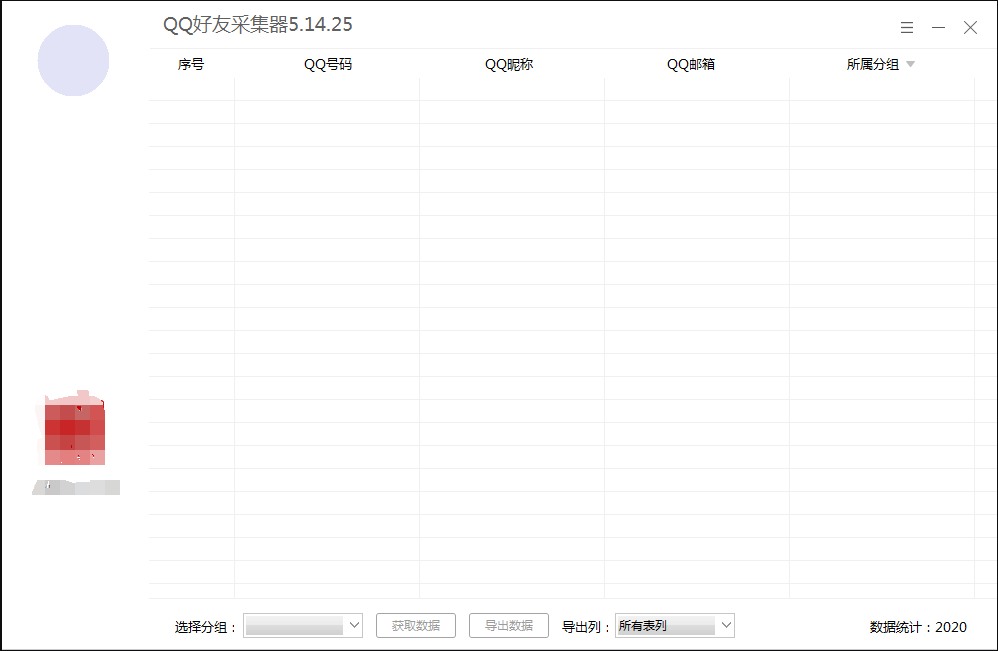Viewport: 998px width, 651px height.
Task: Expand the 所属分组 filter arrow
Action: [911, 64]
